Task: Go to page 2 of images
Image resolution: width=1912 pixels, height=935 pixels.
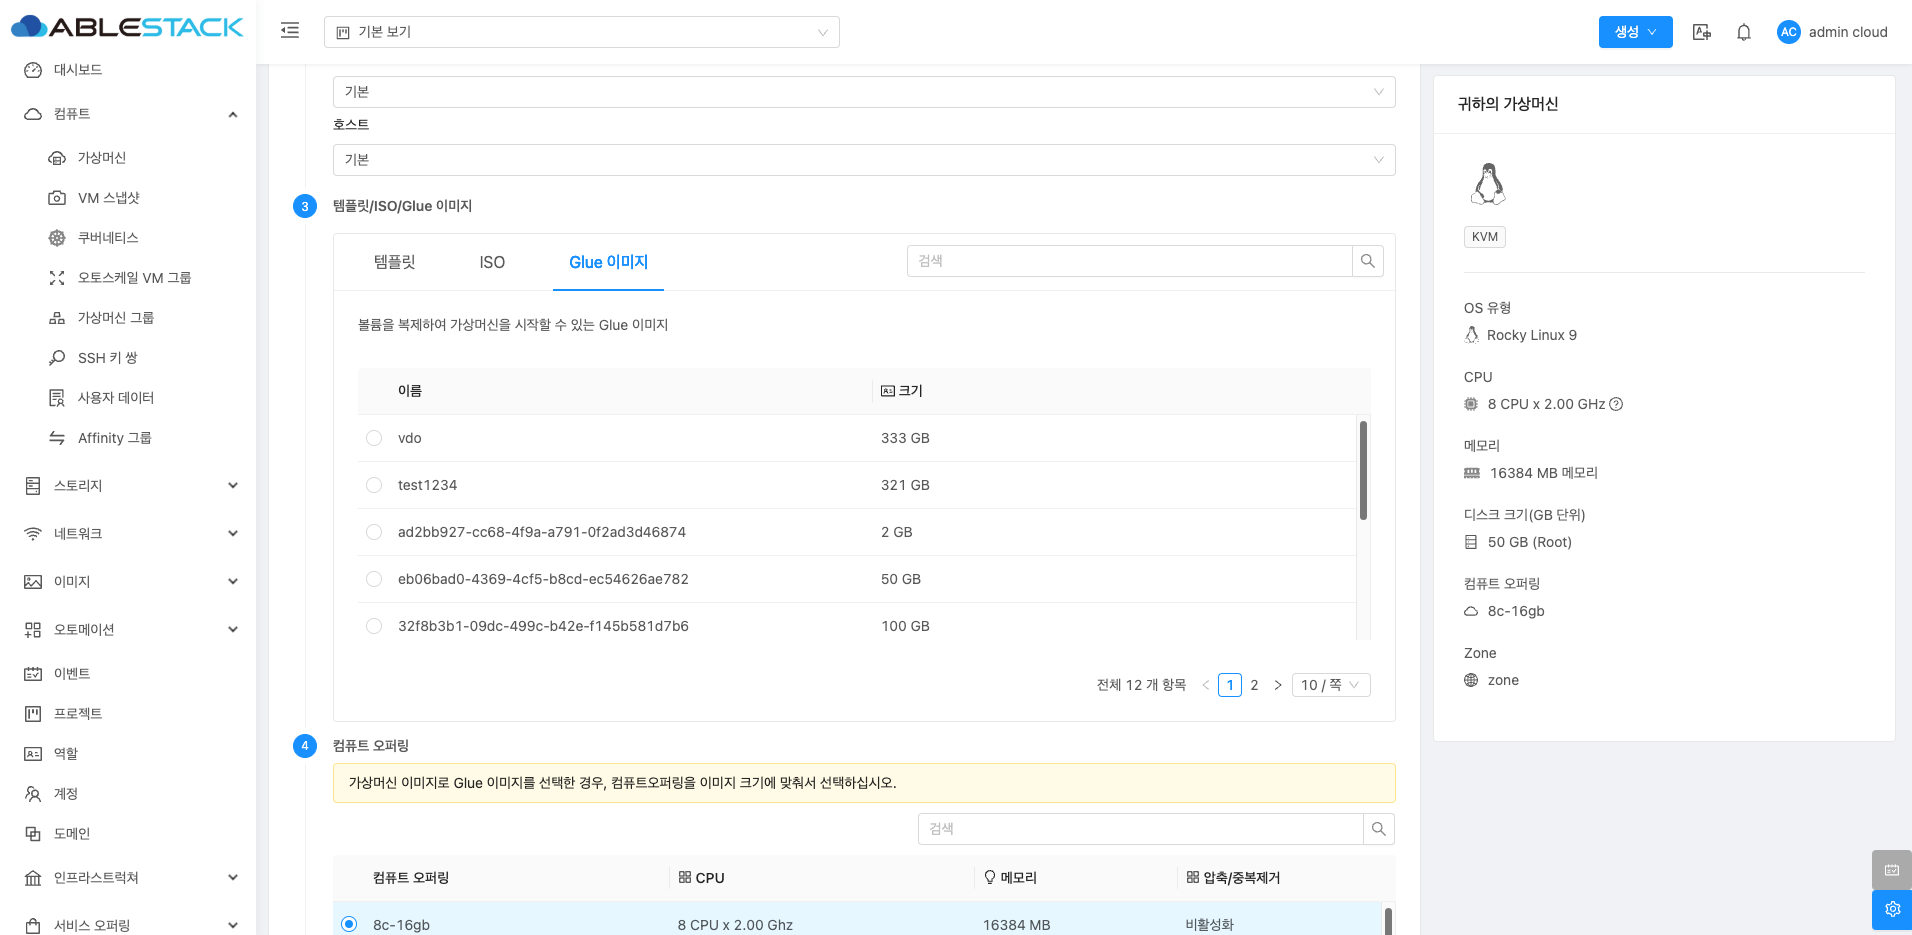Action: click(x=1254, y=685)
